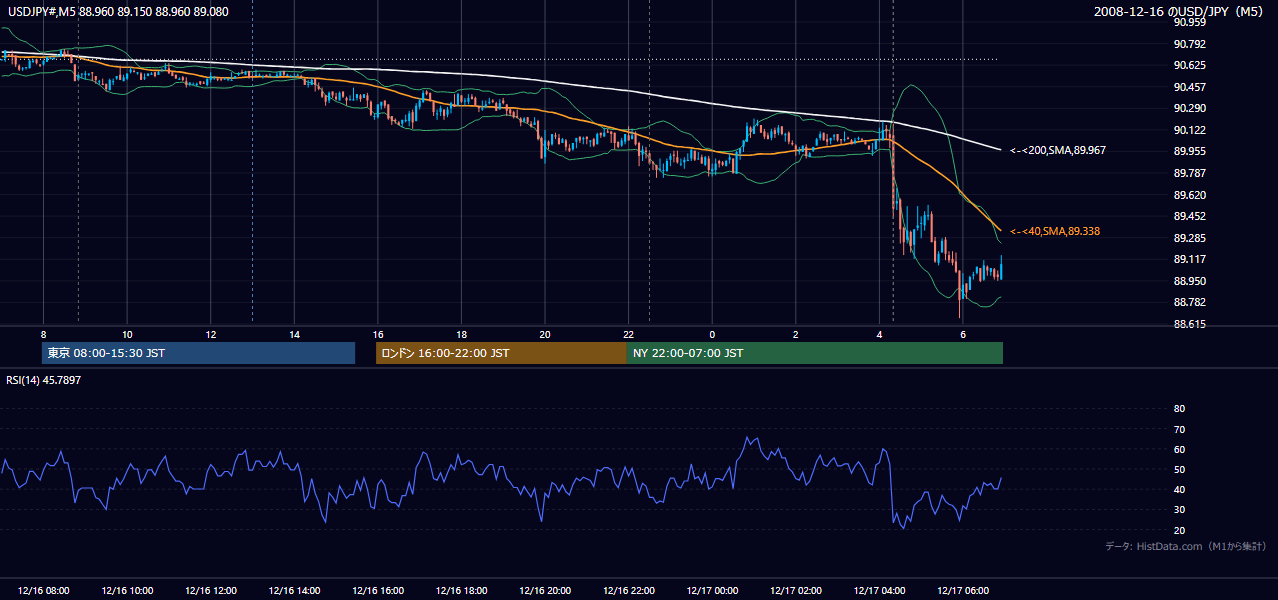Click price axis label 89.787

click(x=1189, y=173)
